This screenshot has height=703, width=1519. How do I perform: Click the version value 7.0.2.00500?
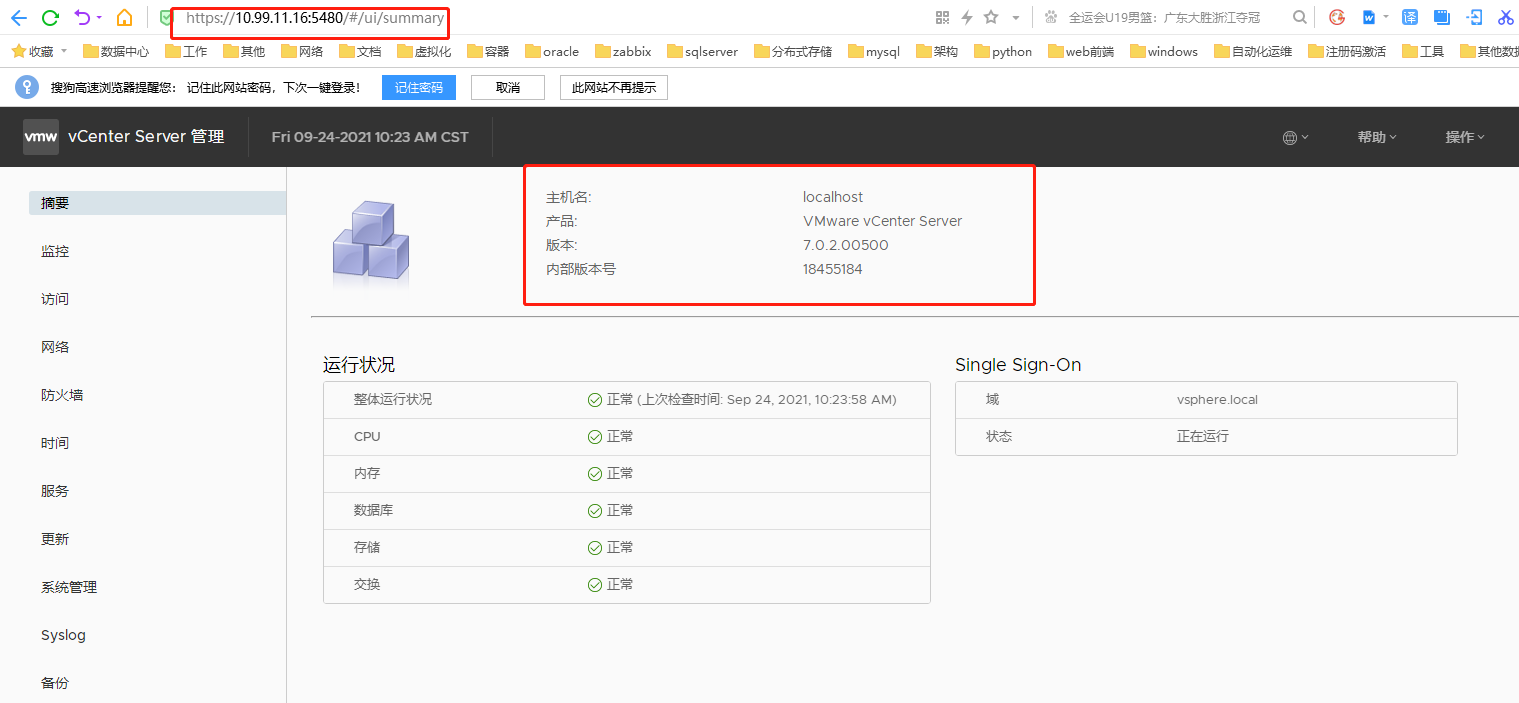tap(845, 245)
